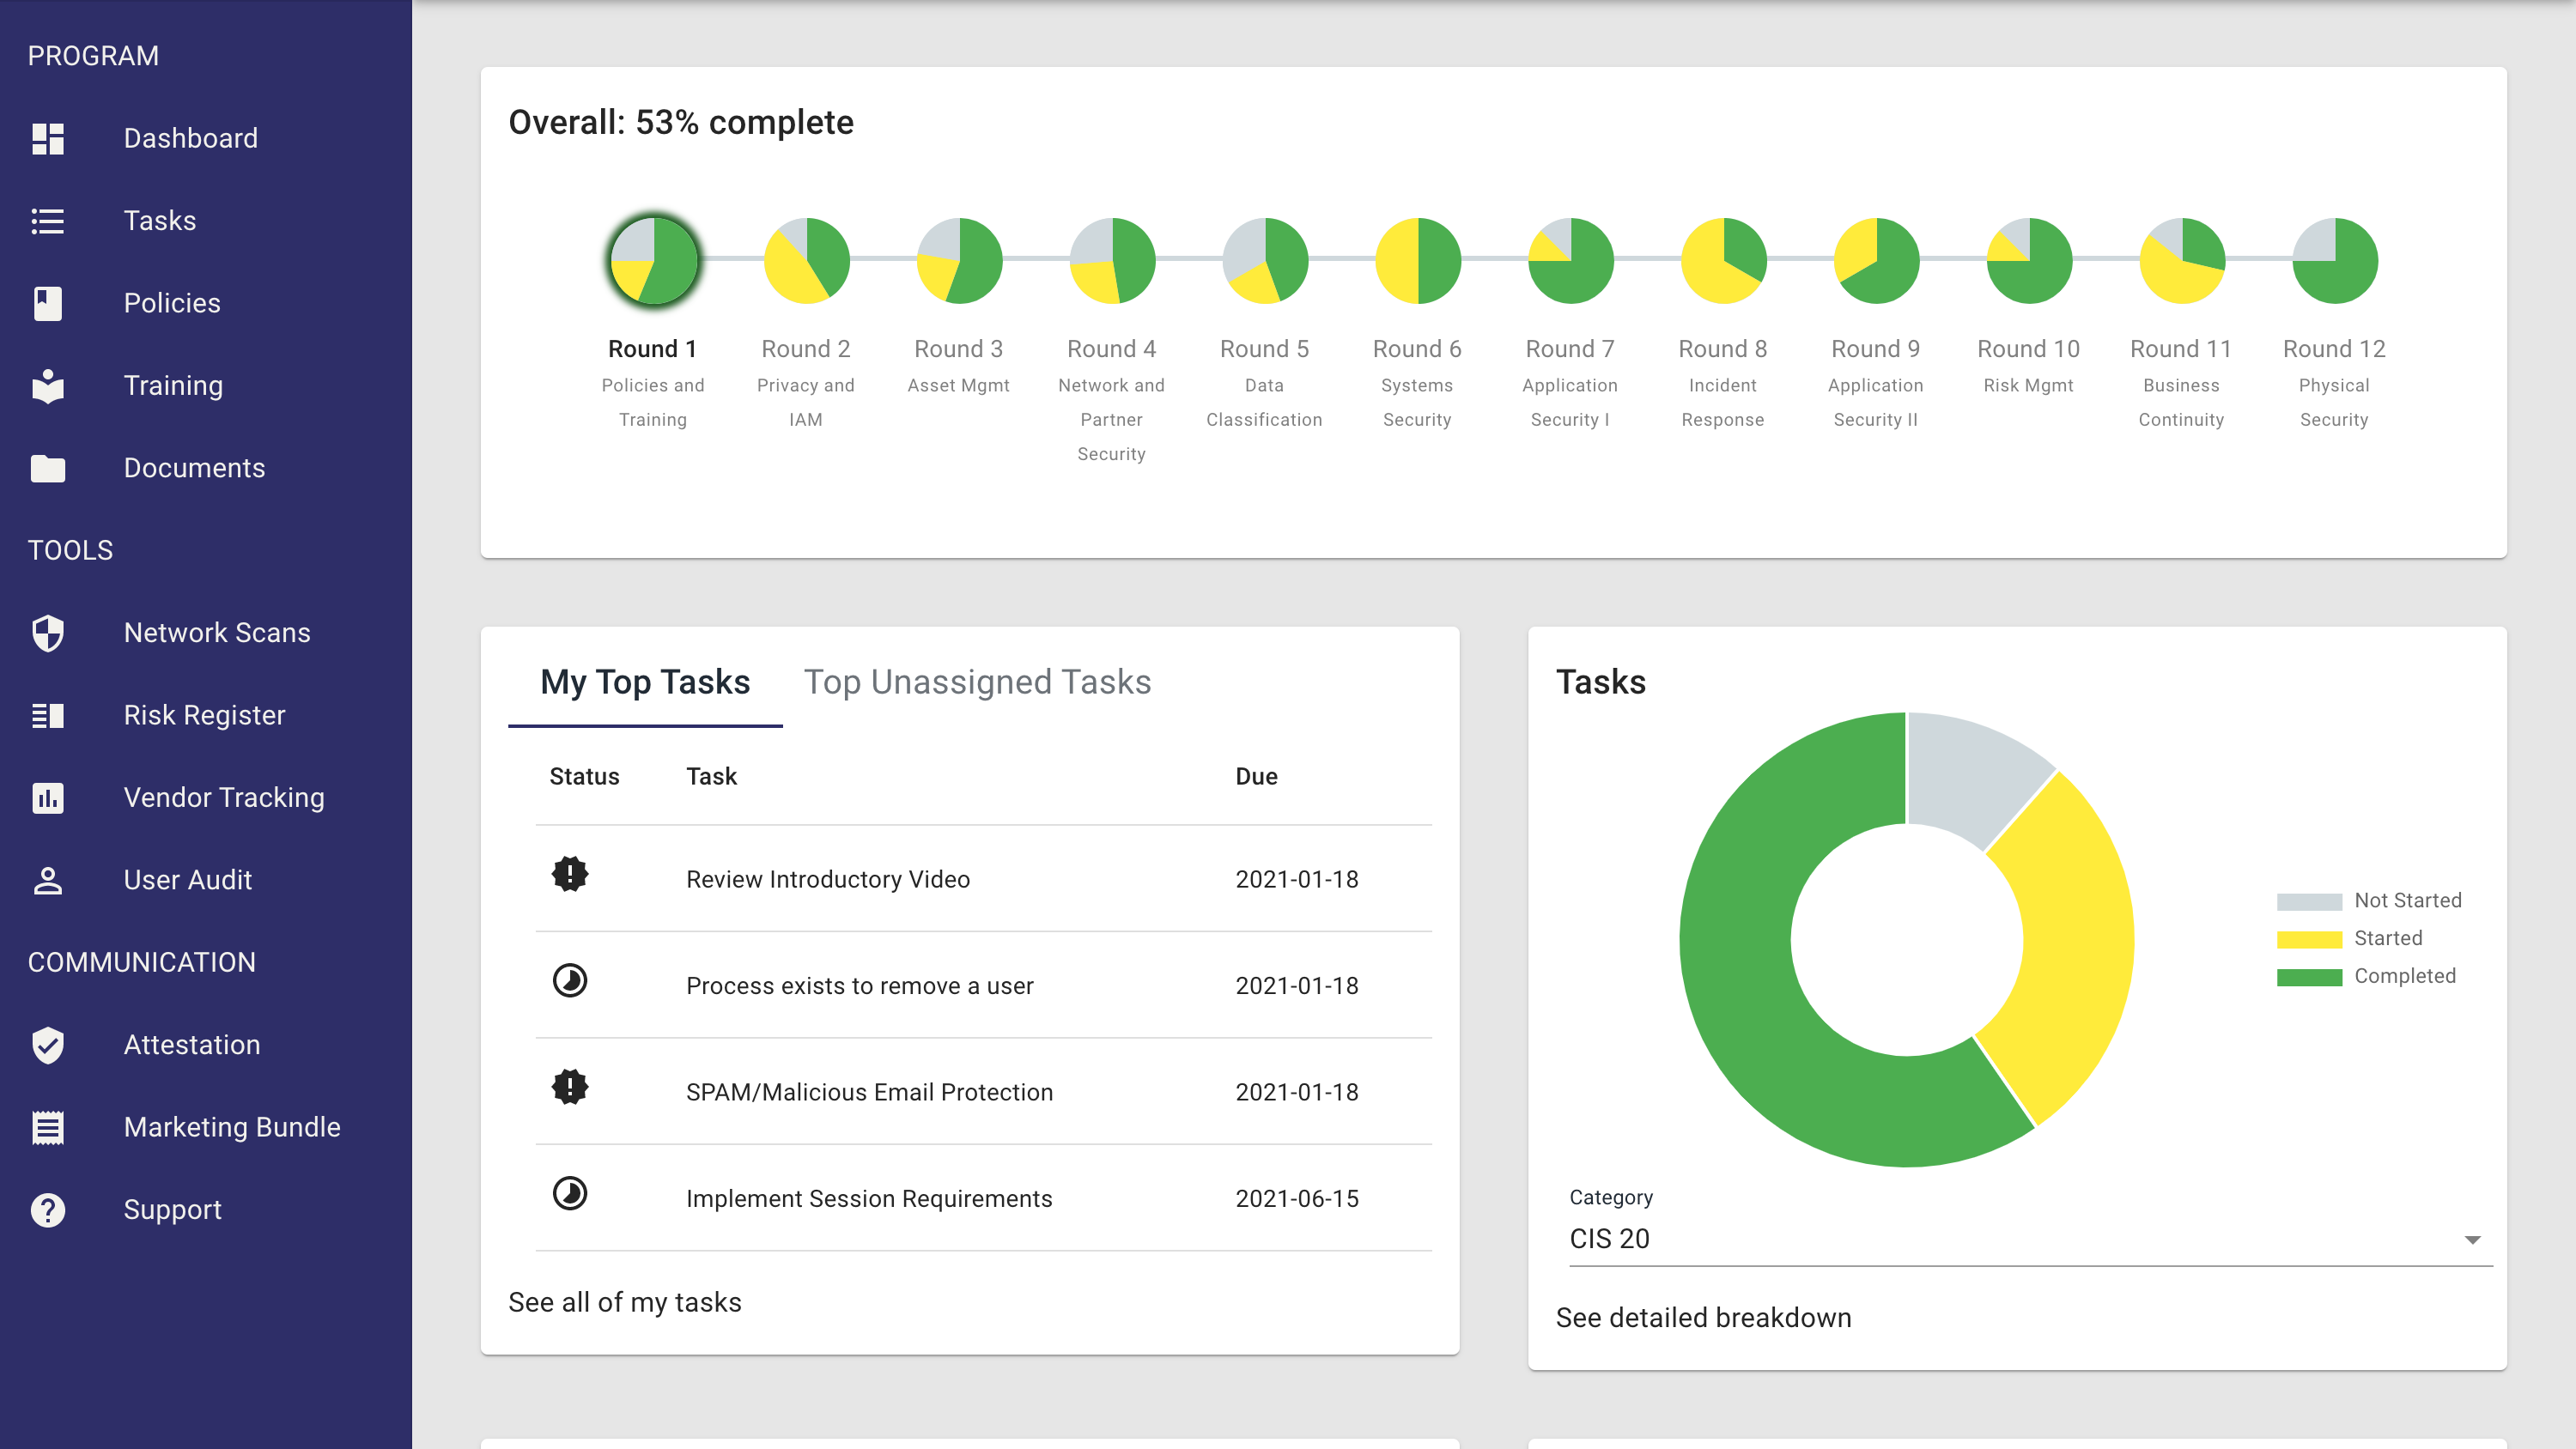Click the Vendor Tracking chart icon
The image size is (2576, 1449).
(x=48, y=798)
